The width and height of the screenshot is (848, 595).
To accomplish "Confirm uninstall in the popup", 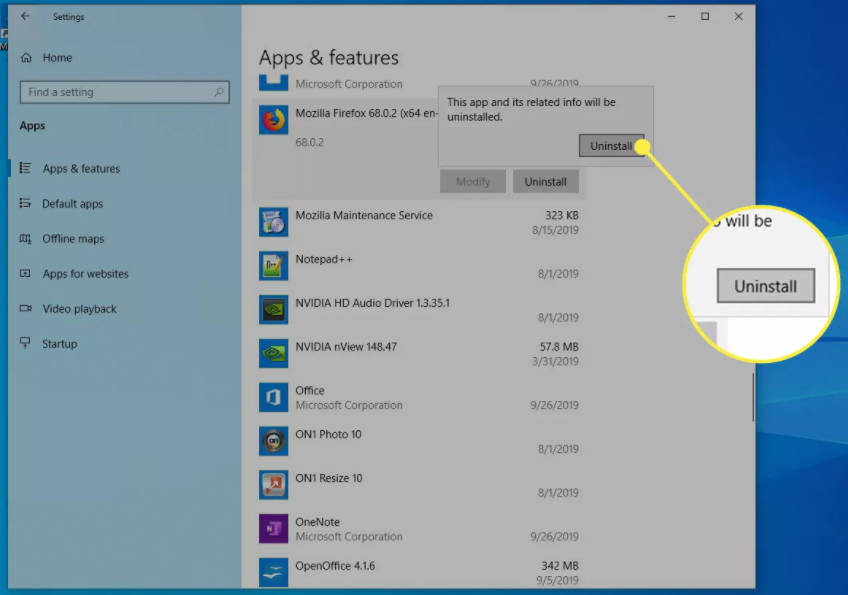I will click(612, 145).
